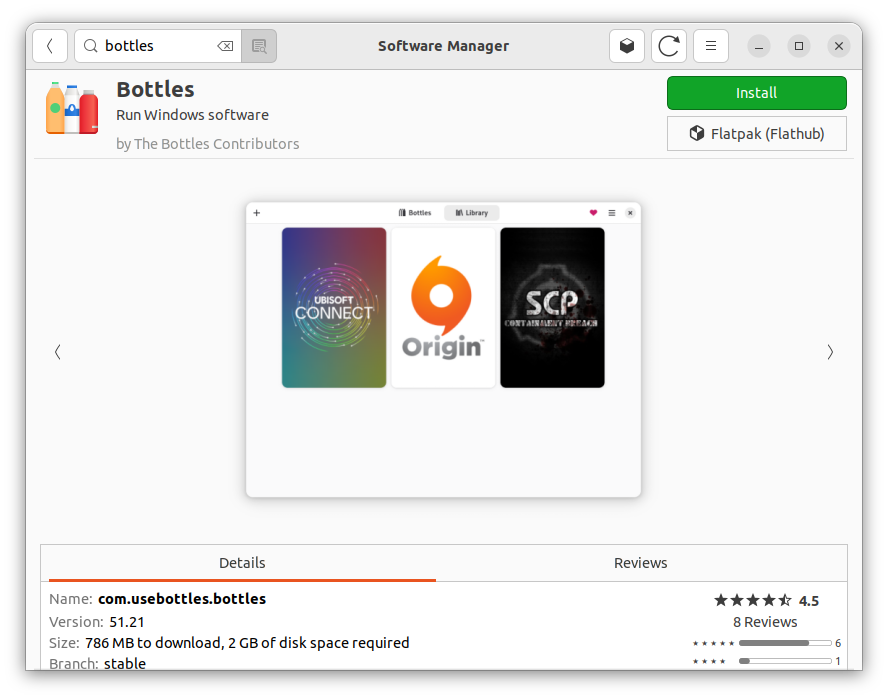The height and width of the screenshot is (699, 888).
Task: Click the five-star rating bar
Action: [785, 643]
